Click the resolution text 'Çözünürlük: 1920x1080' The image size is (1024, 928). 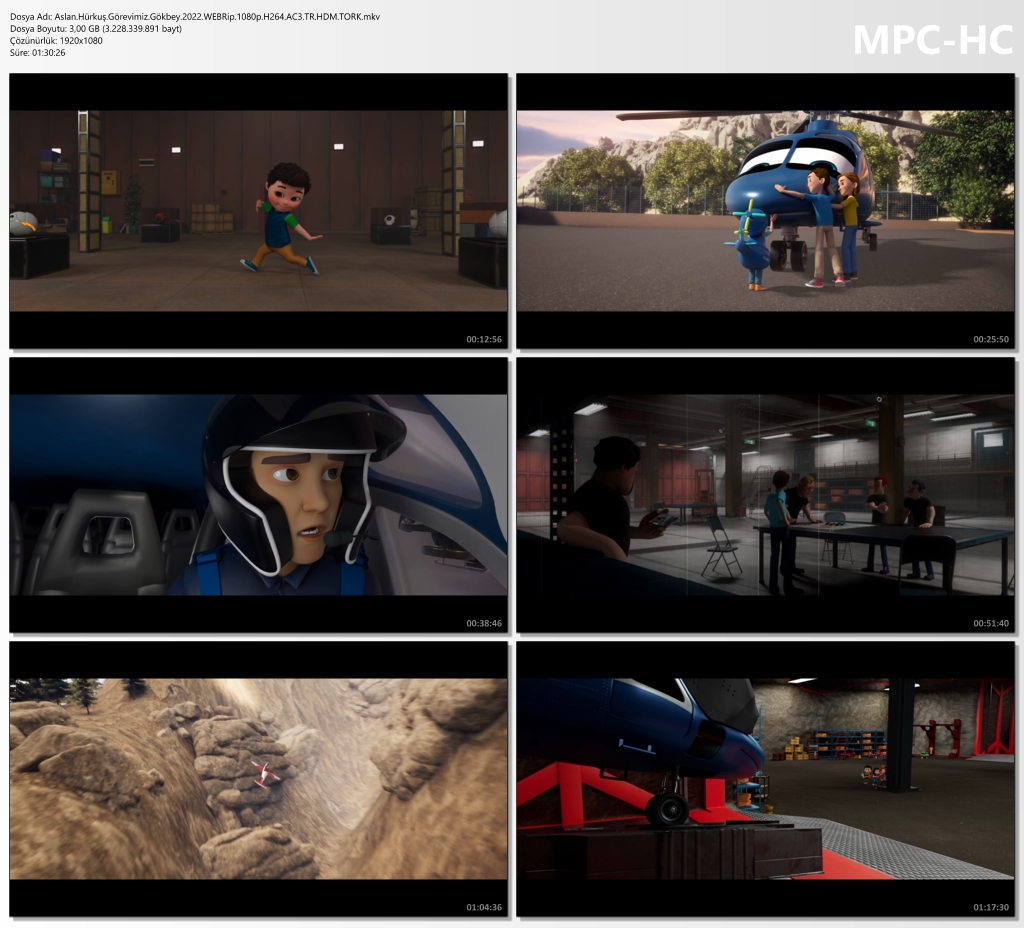pos(56,40)
